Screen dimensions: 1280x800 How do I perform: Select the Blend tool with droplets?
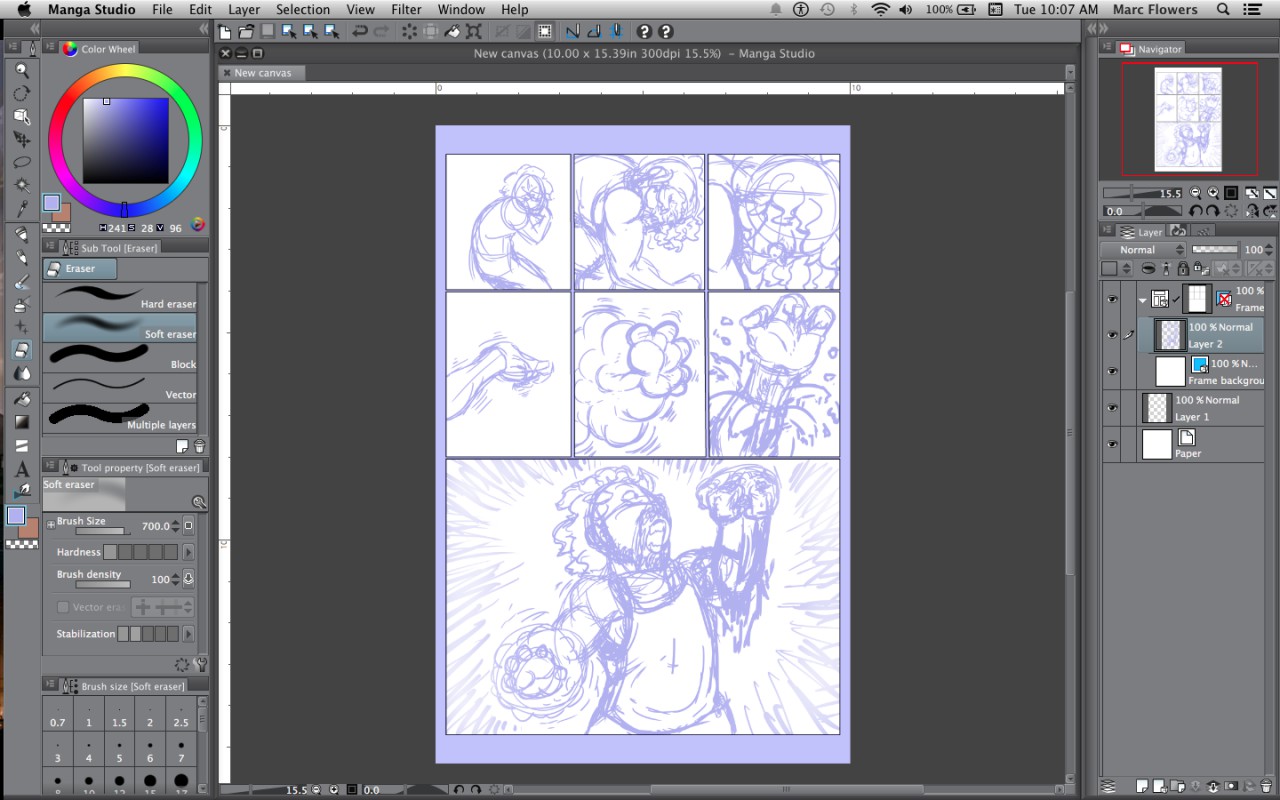point(21,373)
